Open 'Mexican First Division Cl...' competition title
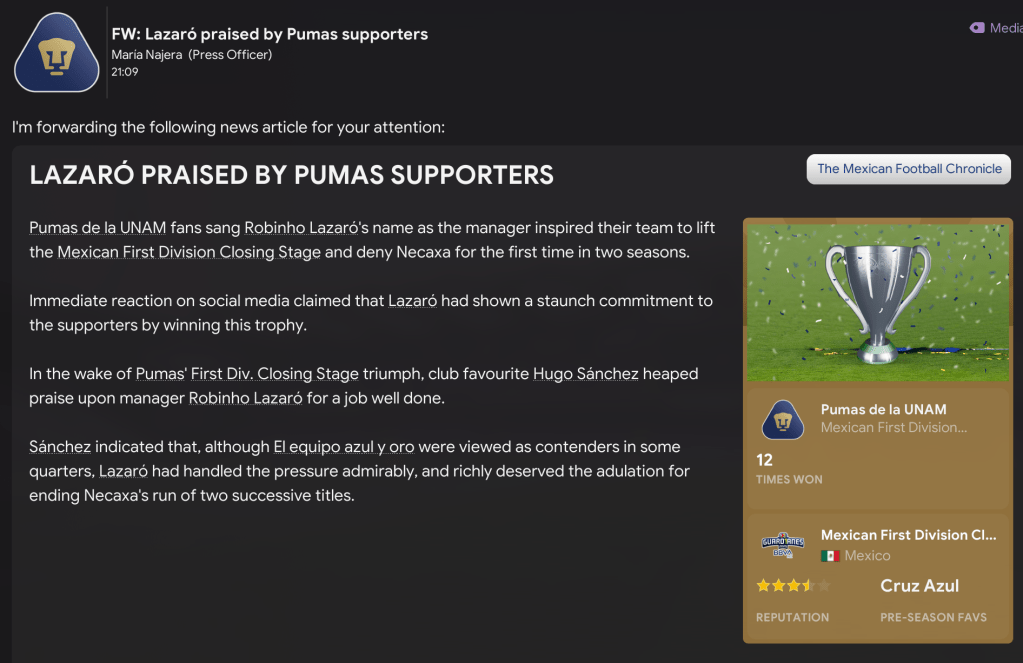Screen dimensions: 1023x663 (908, 535)
